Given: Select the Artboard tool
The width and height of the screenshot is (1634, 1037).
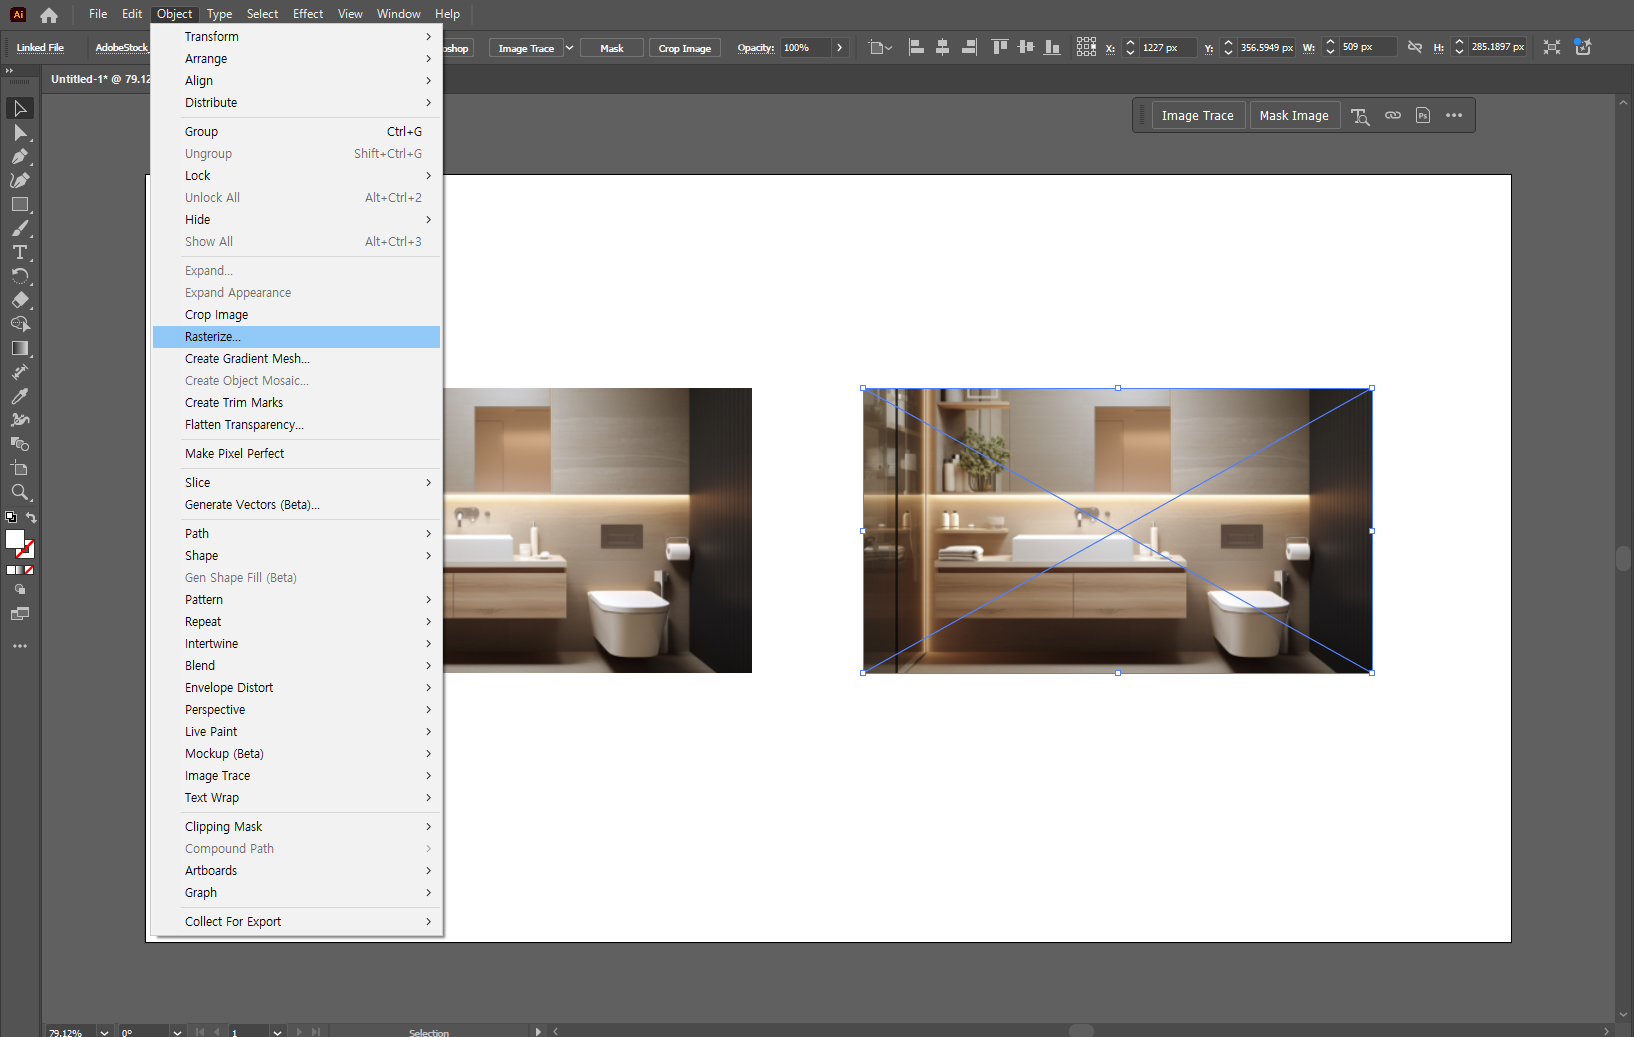Looking at the screenshot, I should [20, 468].
